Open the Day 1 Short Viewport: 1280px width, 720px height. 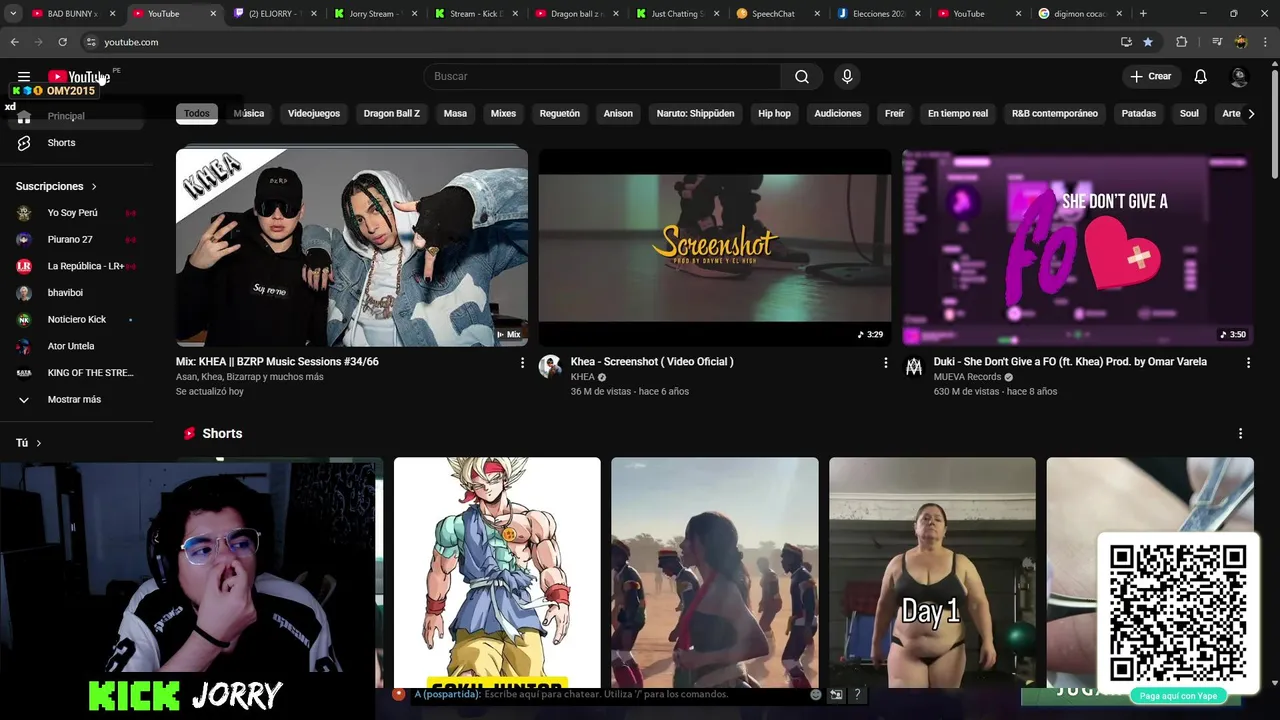point(932,573)
